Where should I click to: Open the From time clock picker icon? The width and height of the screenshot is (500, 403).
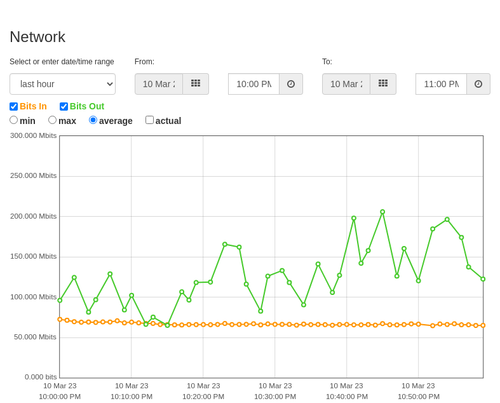[291, 84]
